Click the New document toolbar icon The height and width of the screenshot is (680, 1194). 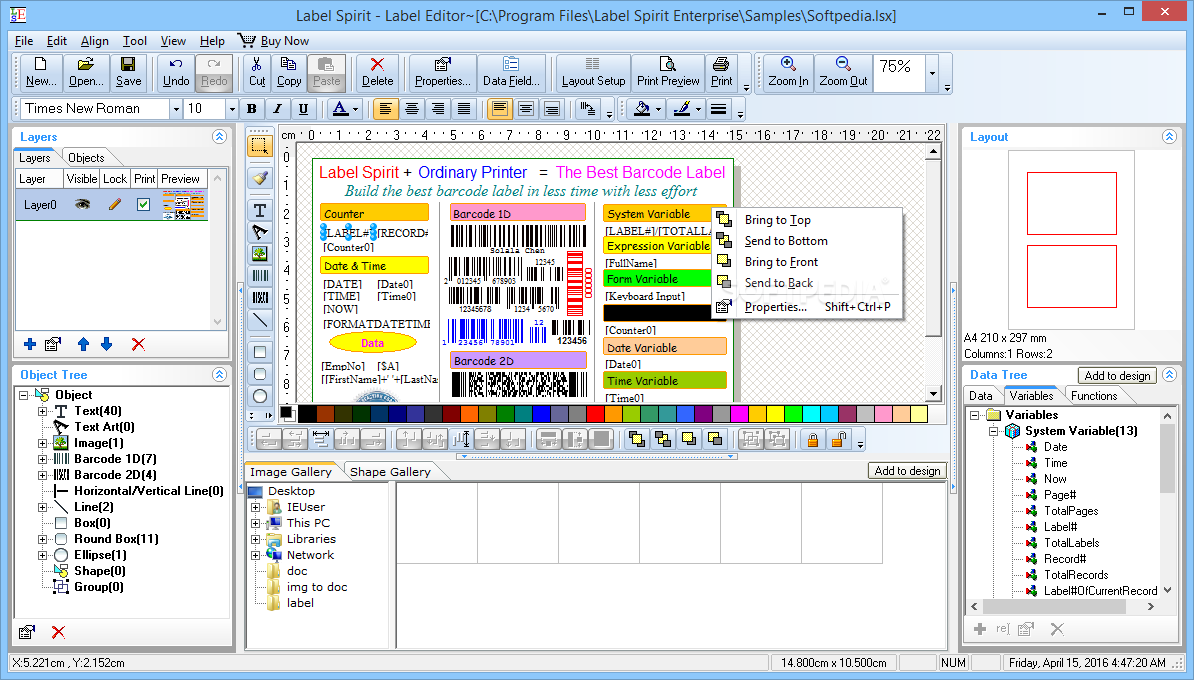(x=40, y=72)
